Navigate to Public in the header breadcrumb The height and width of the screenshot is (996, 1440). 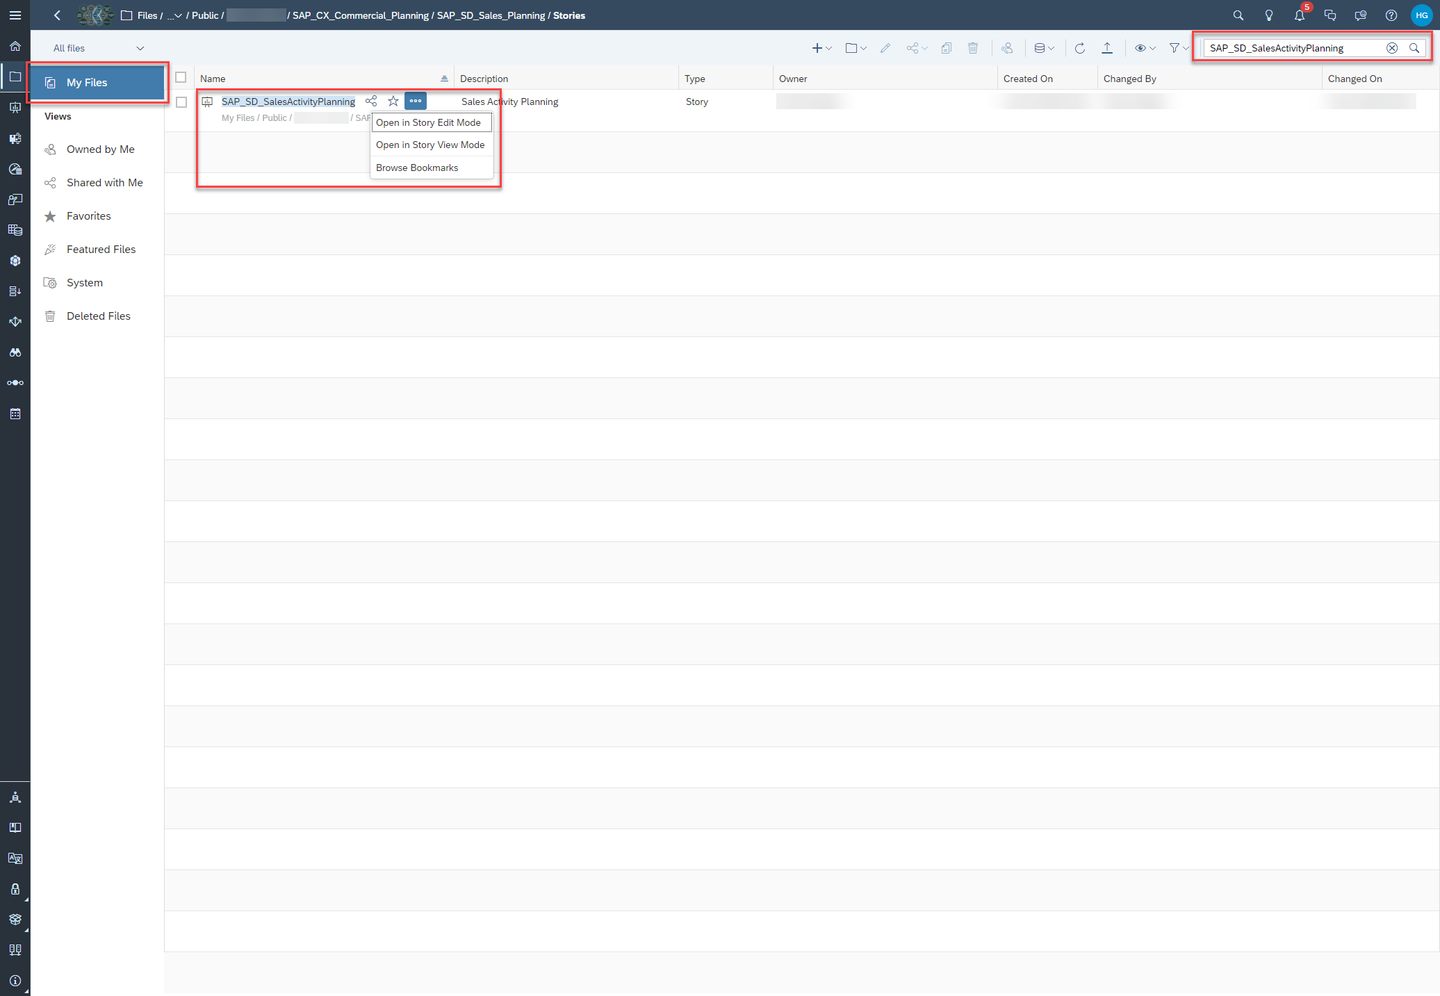point(205,15)
